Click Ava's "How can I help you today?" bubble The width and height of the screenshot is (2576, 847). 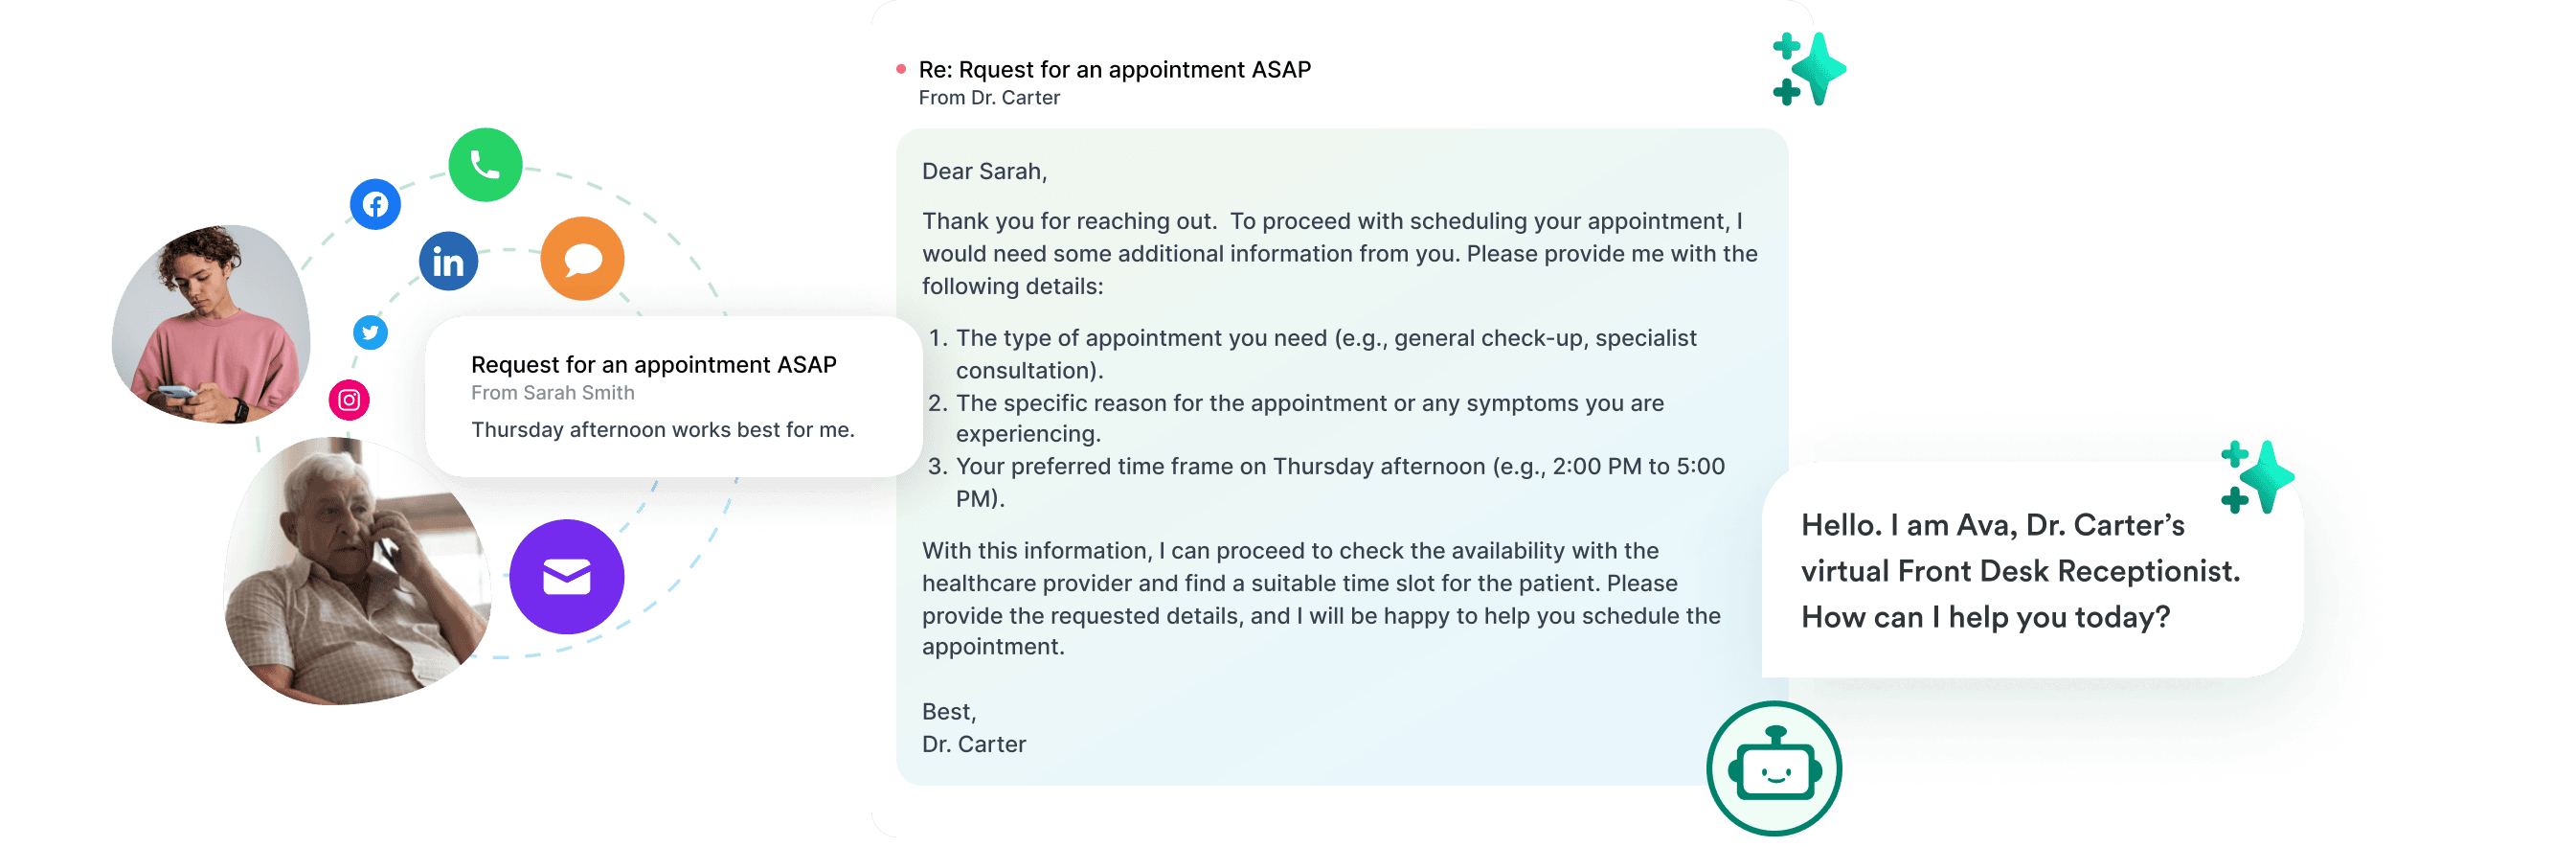click(2021, 571)
